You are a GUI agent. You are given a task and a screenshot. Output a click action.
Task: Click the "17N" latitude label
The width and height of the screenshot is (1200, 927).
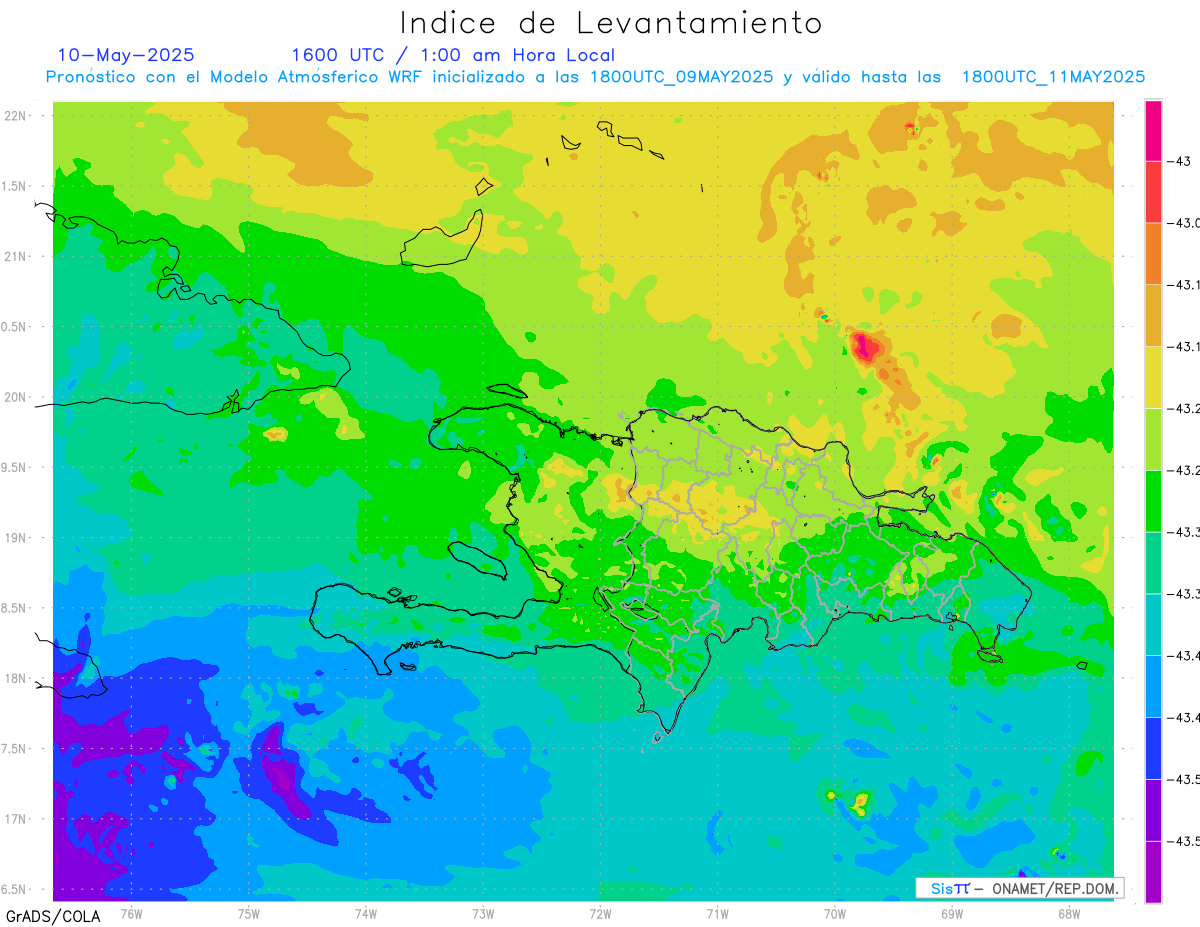pyautogui.click(x=16, y=819)
